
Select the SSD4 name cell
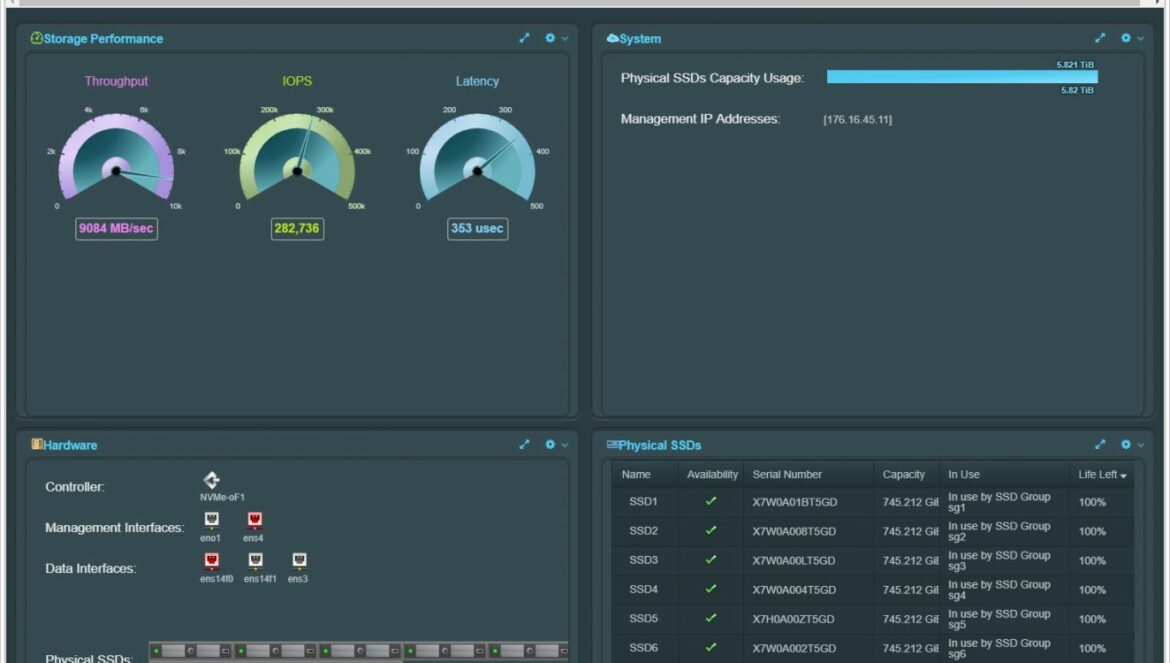click(643, 589)
